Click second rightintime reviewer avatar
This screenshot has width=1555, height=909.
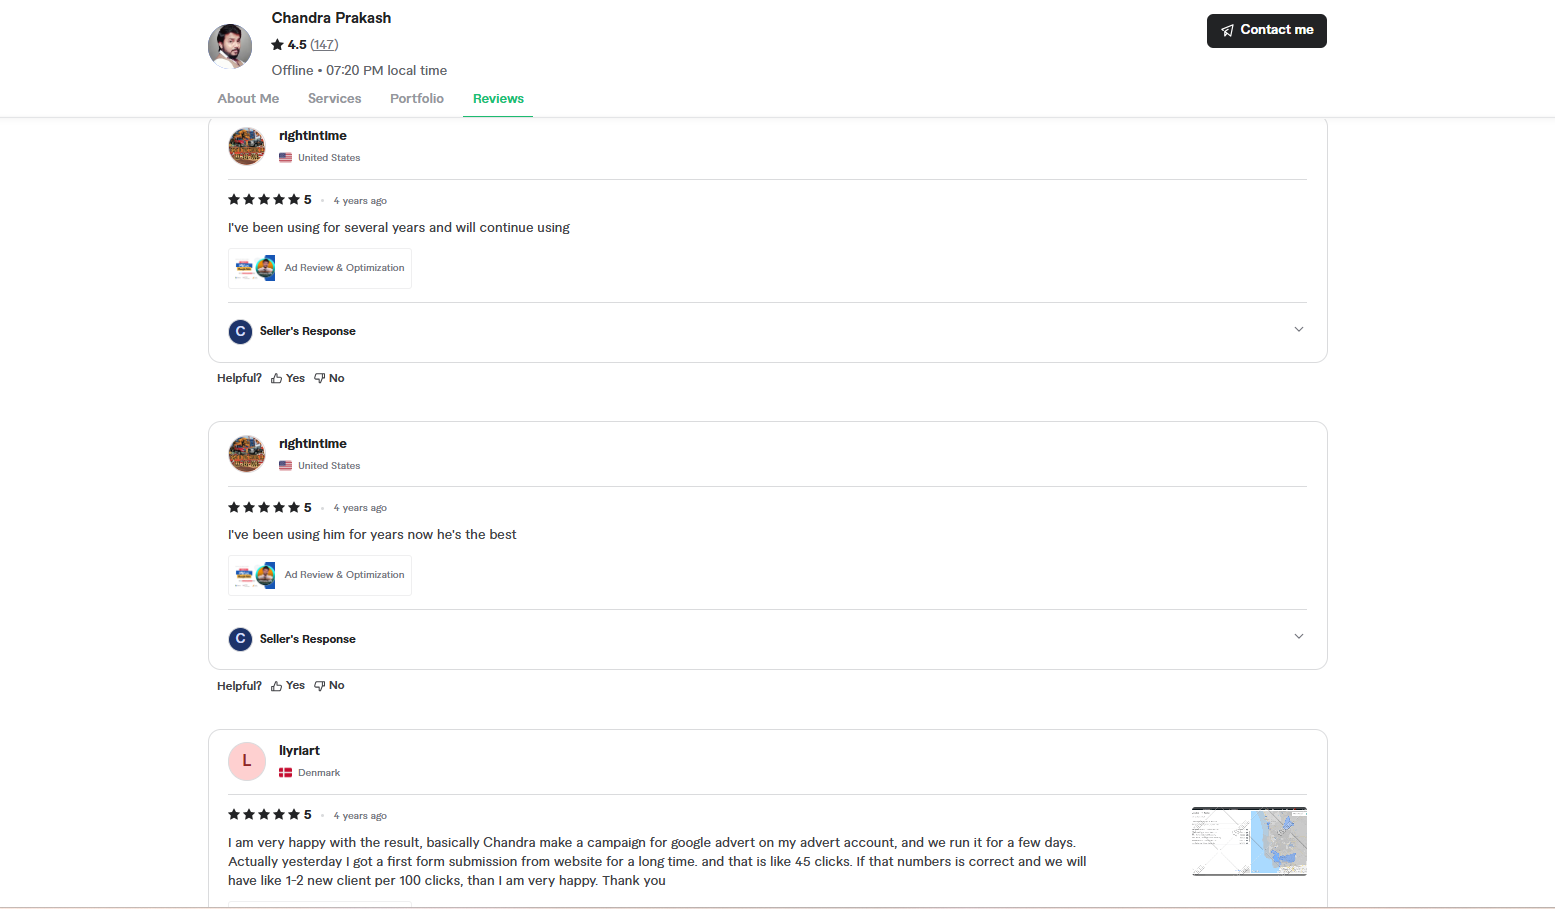(247, 454)
